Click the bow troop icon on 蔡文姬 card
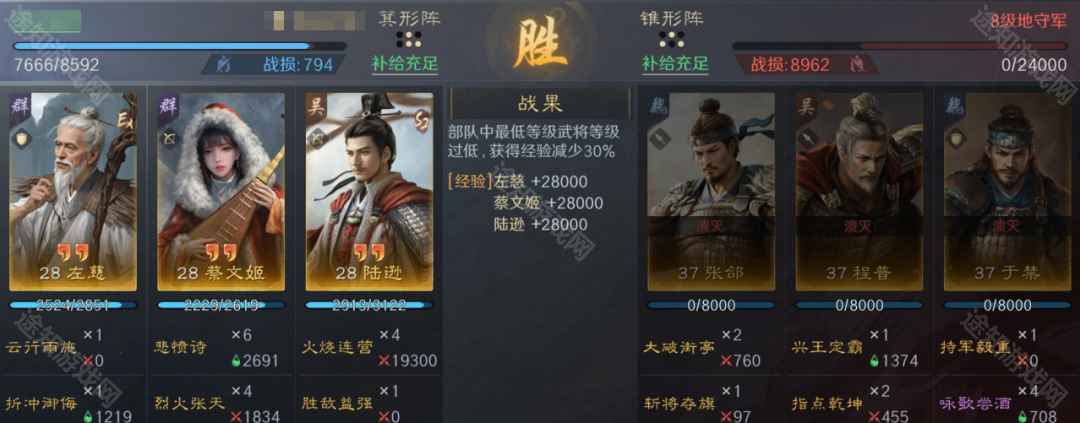Image resolution: width=1080 pixels, height=423 pixels. point(168,138)
